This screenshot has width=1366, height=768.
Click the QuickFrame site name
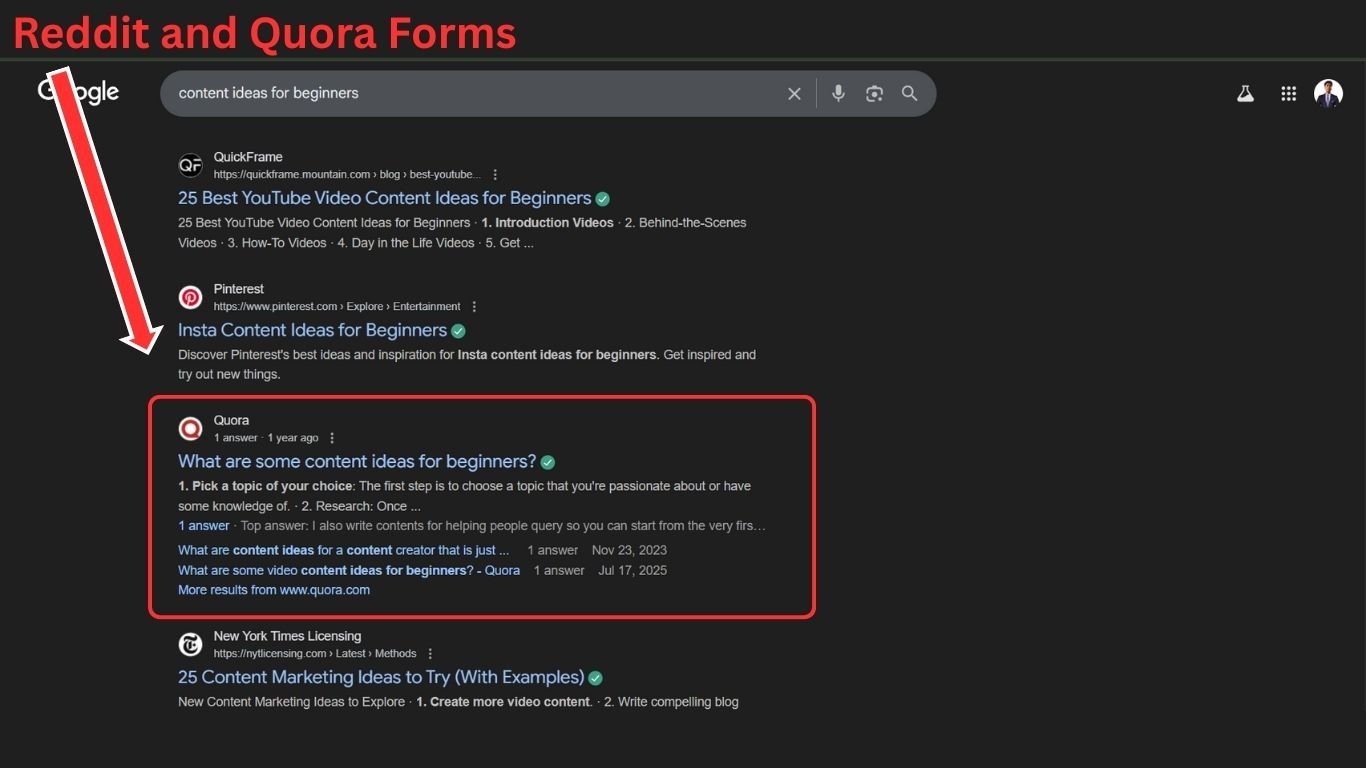248,157
